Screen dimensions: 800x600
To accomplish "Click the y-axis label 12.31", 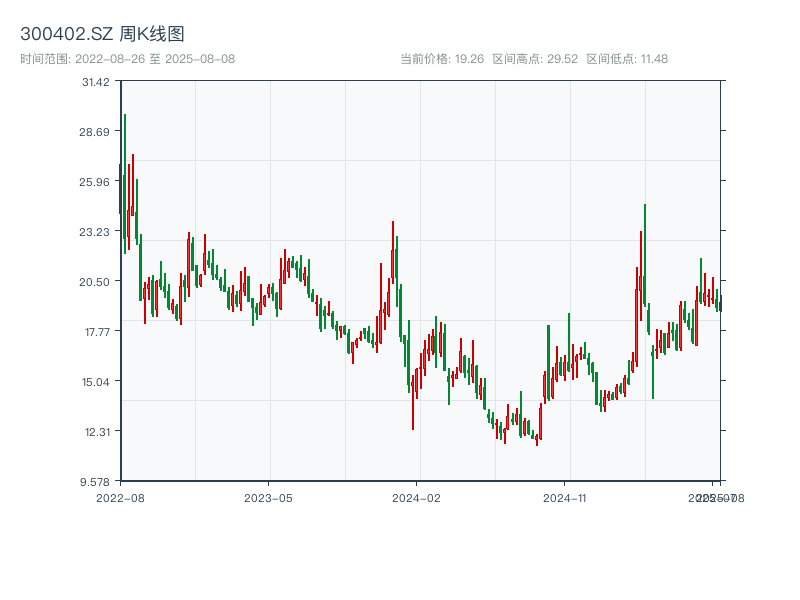I will [97, 432].
